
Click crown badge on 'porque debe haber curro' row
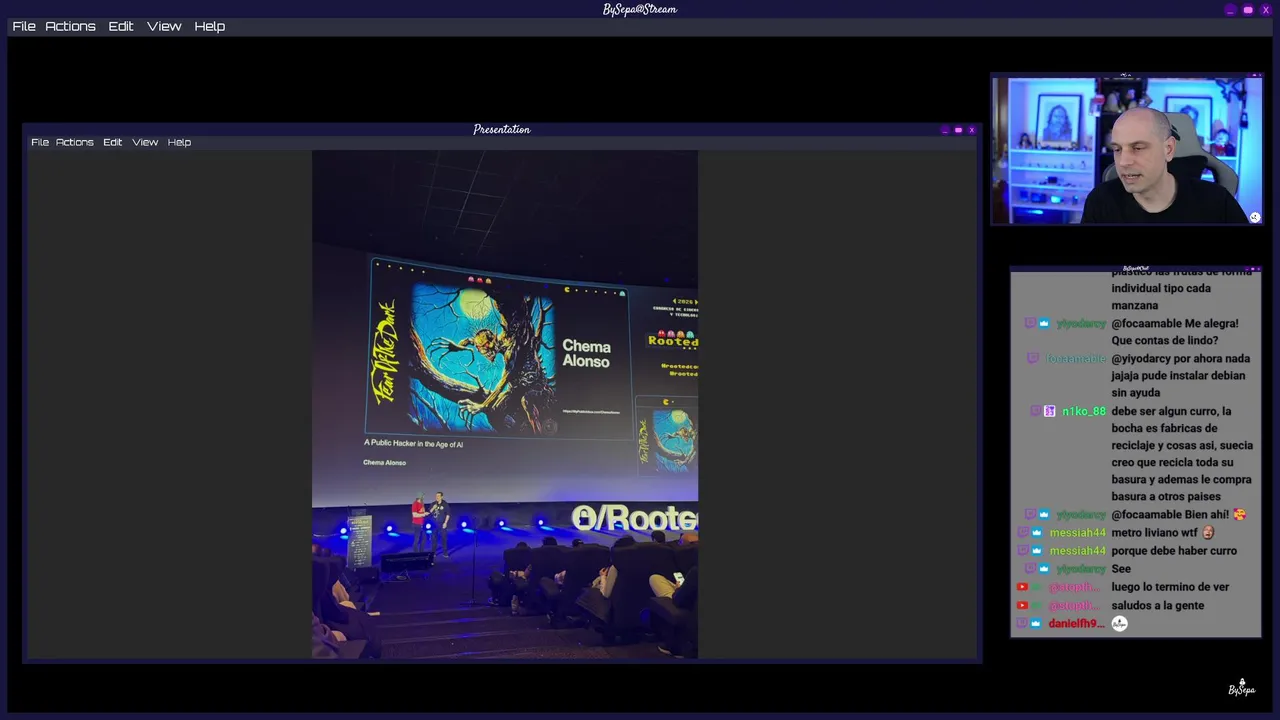[1037, 551]
